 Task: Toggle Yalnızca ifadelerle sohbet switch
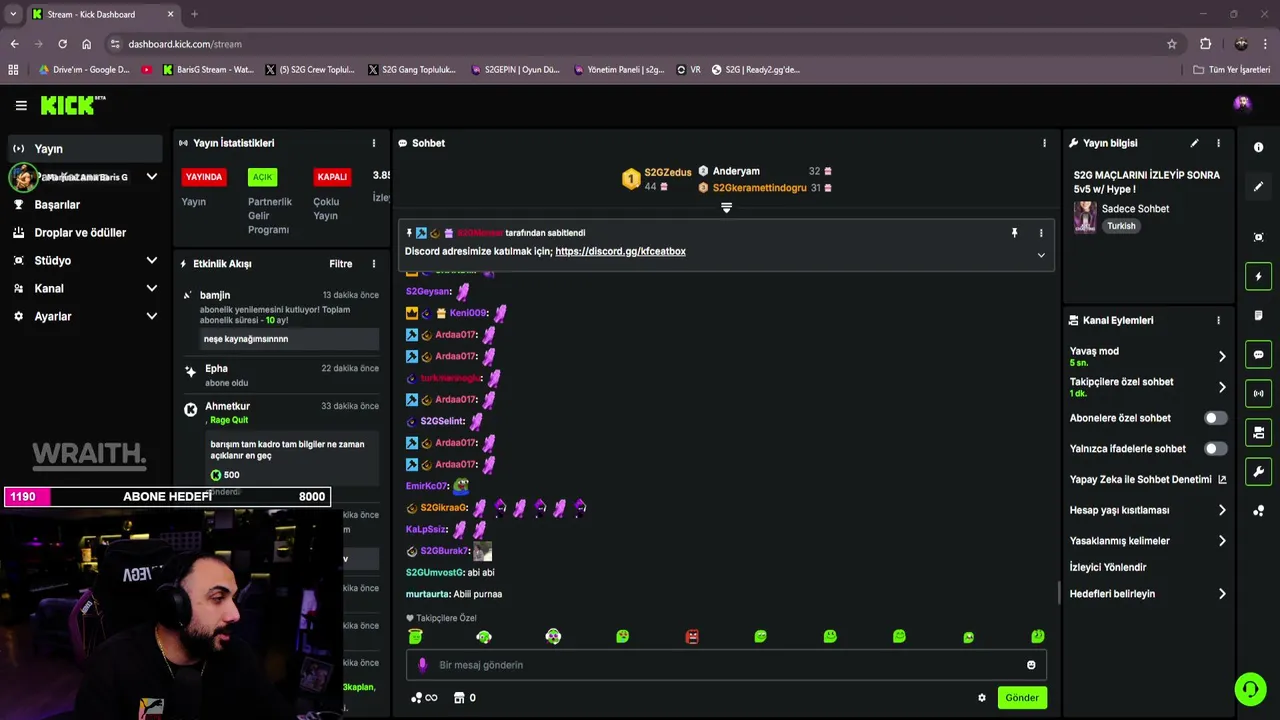coord(1215,449)
